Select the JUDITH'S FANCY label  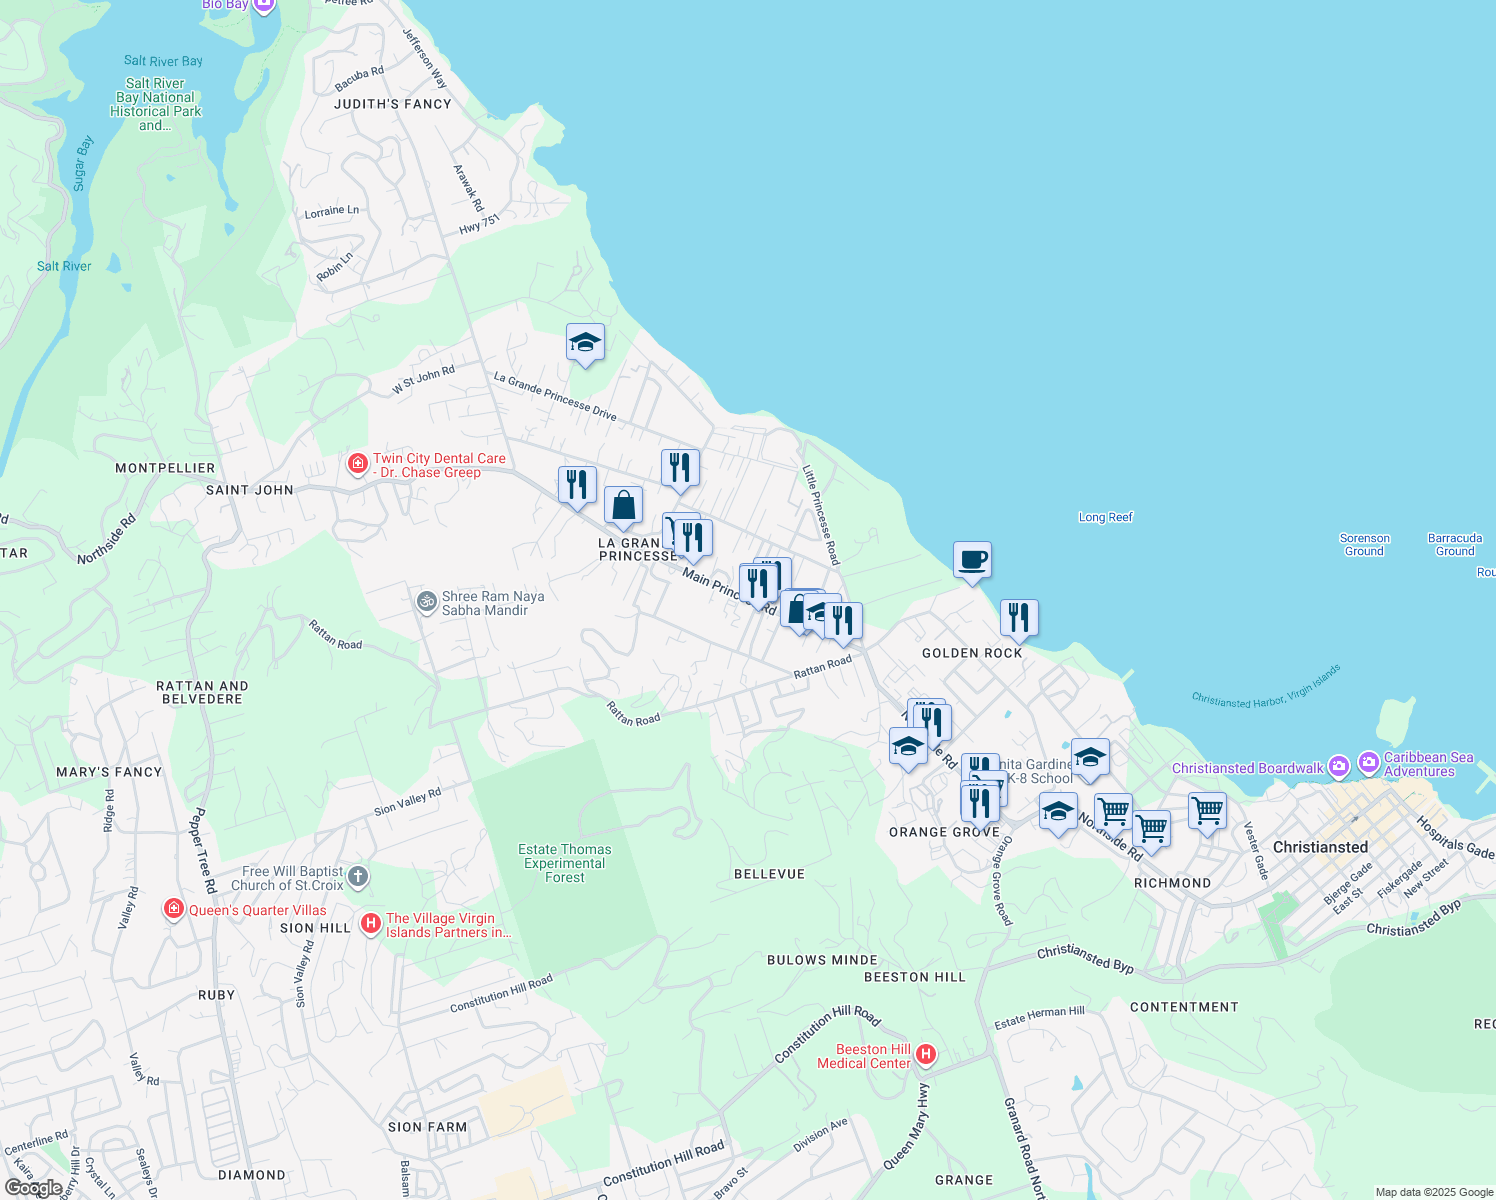(x=393, y=104)
